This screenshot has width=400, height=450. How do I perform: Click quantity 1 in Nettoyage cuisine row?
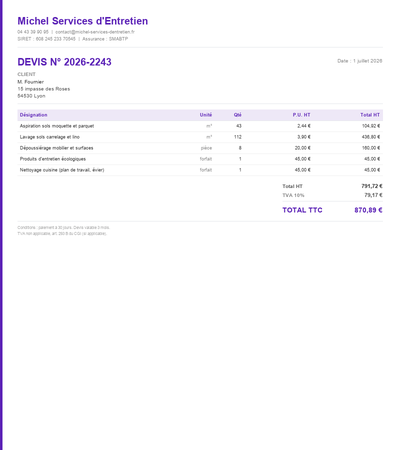point(240,170)
